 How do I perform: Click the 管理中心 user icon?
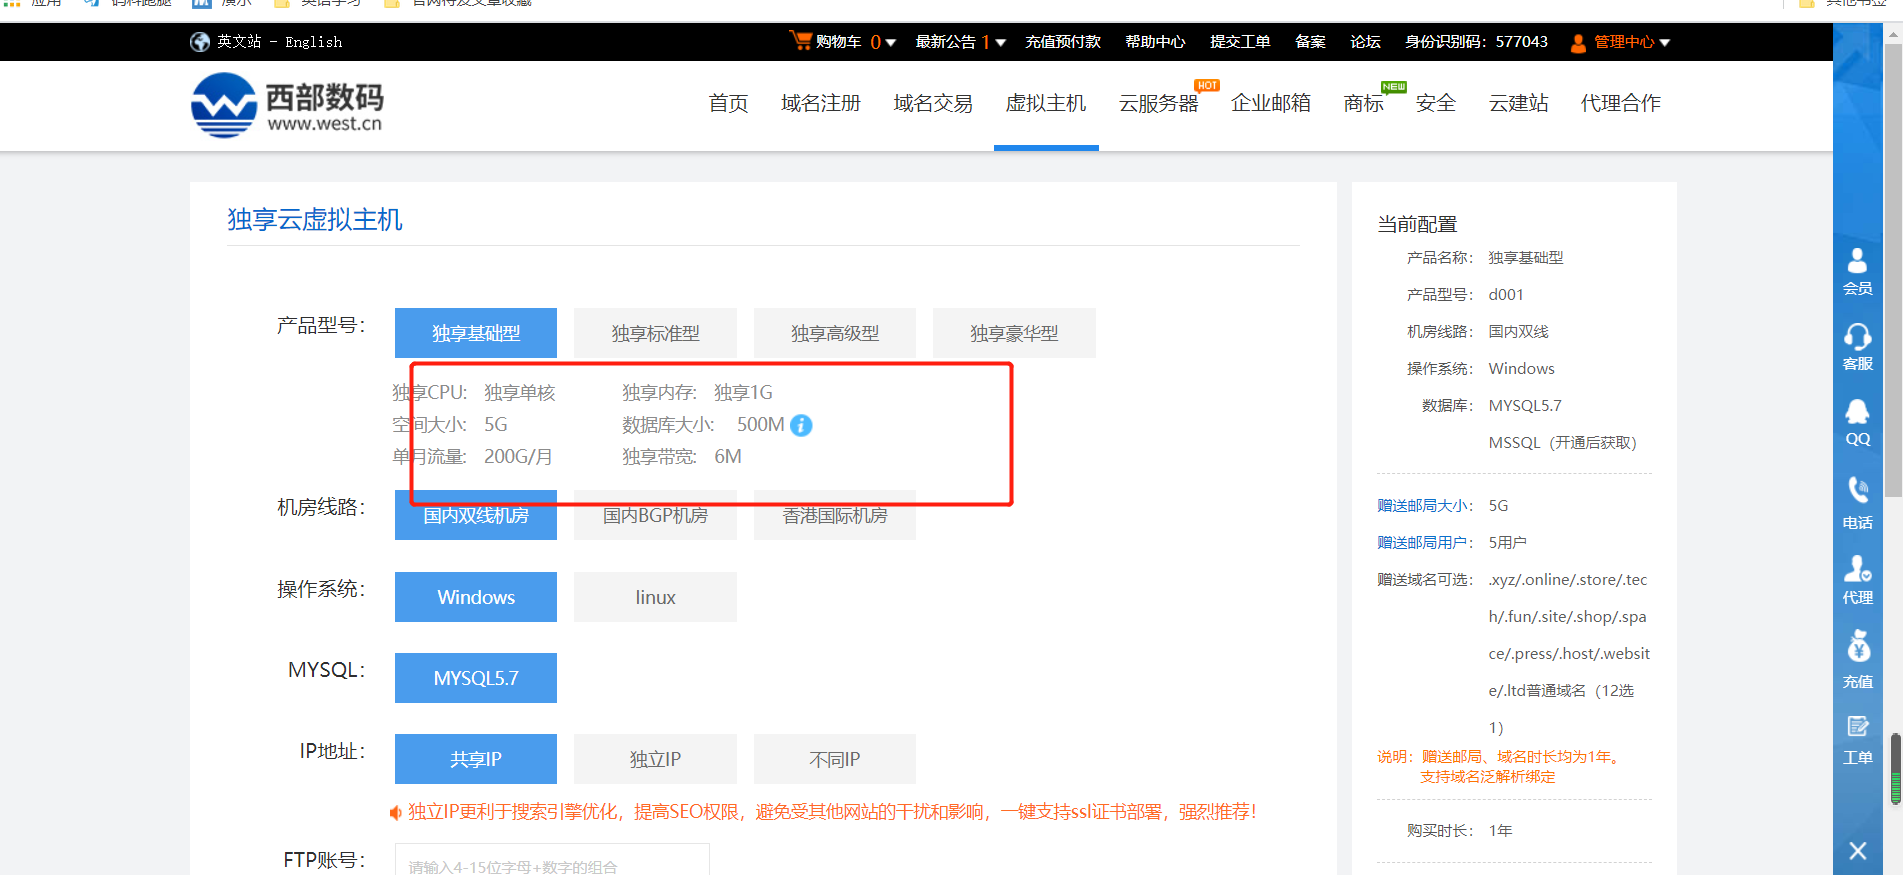point(1578,42)
